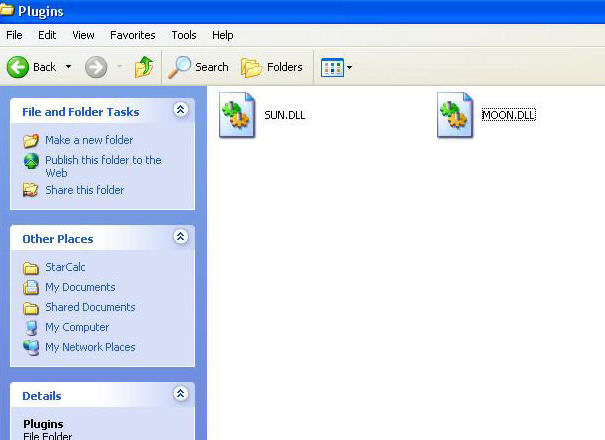Open My Documents link
The height and width of the screenshot is (440, 605).
pos(80,287)
